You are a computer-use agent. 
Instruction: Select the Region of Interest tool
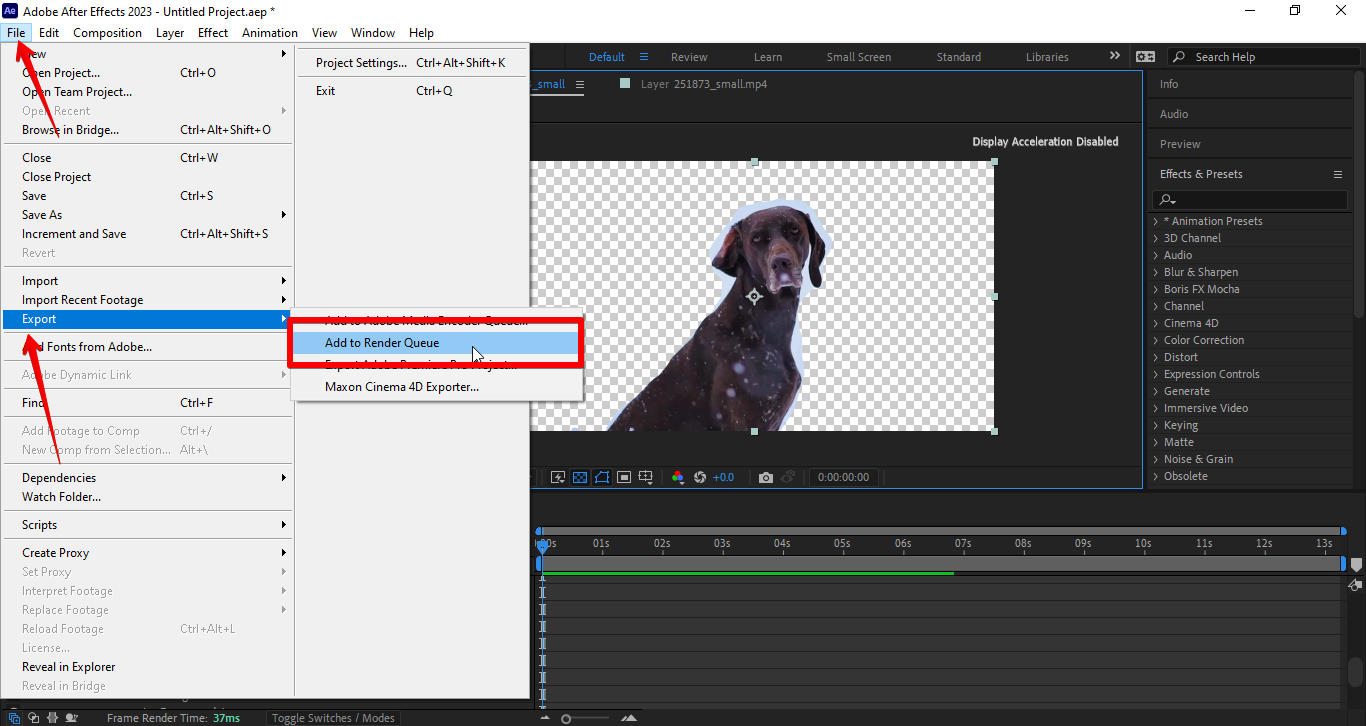(x=623, y=477)
